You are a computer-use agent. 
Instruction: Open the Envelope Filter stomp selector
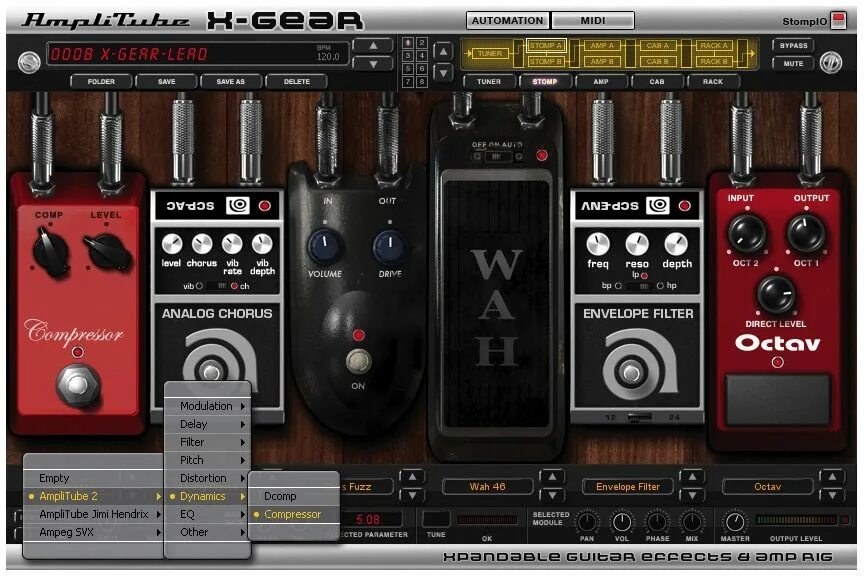point(628,487)
